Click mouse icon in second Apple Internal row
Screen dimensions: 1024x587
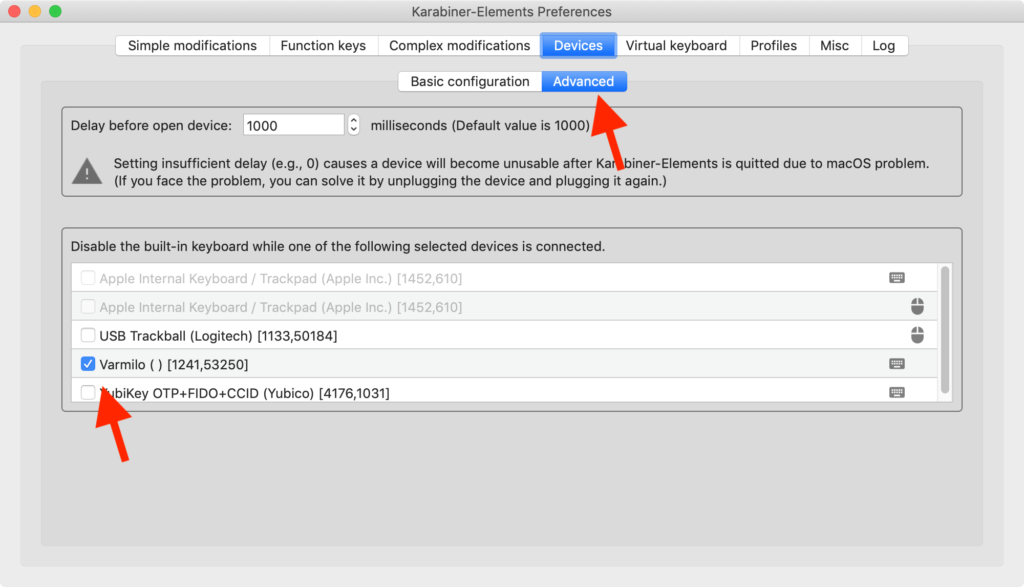pyautogui.click(x=917, y=307)
